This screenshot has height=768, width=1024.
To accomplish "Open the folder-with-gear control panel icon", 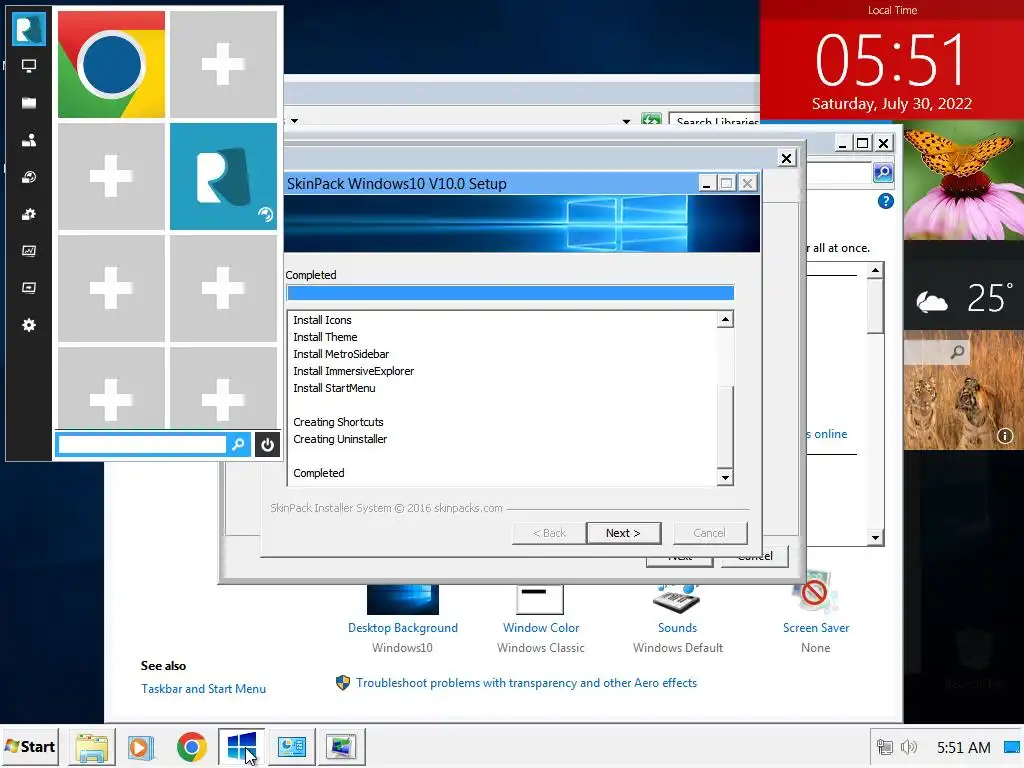I will (x=29, y=214).
